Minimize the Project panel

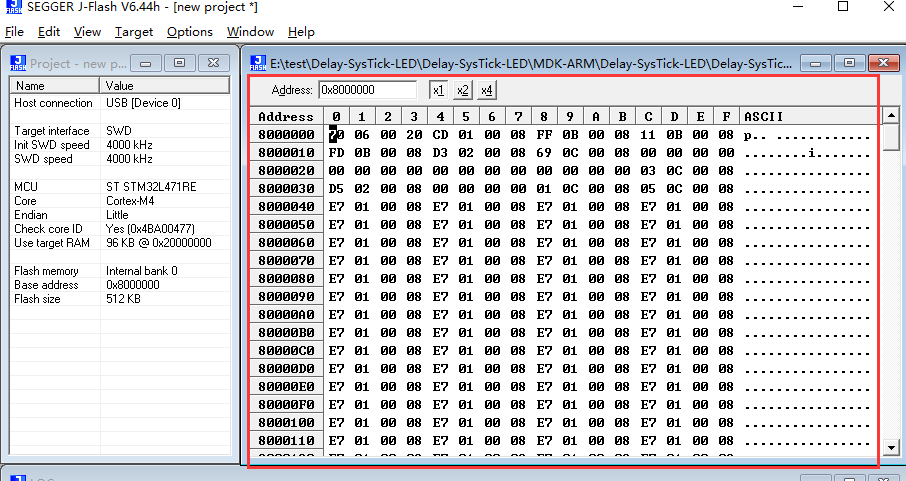(x=146, y=63)
